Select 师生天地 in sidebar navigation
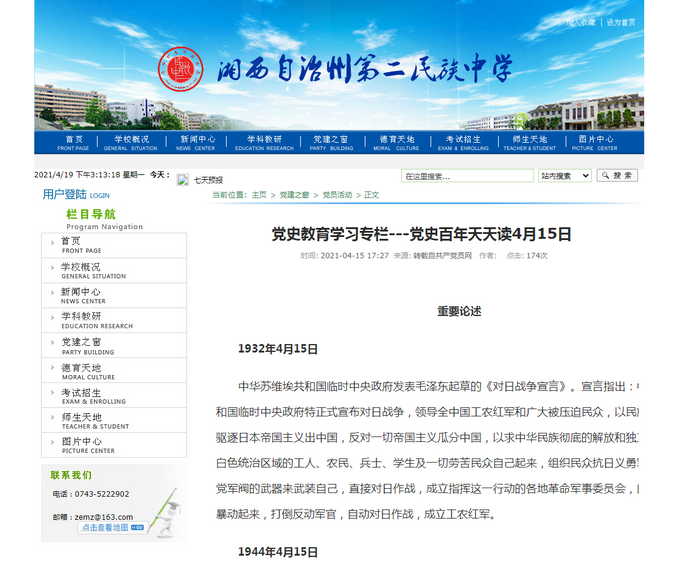700x565 pixels. click(114, 420)
